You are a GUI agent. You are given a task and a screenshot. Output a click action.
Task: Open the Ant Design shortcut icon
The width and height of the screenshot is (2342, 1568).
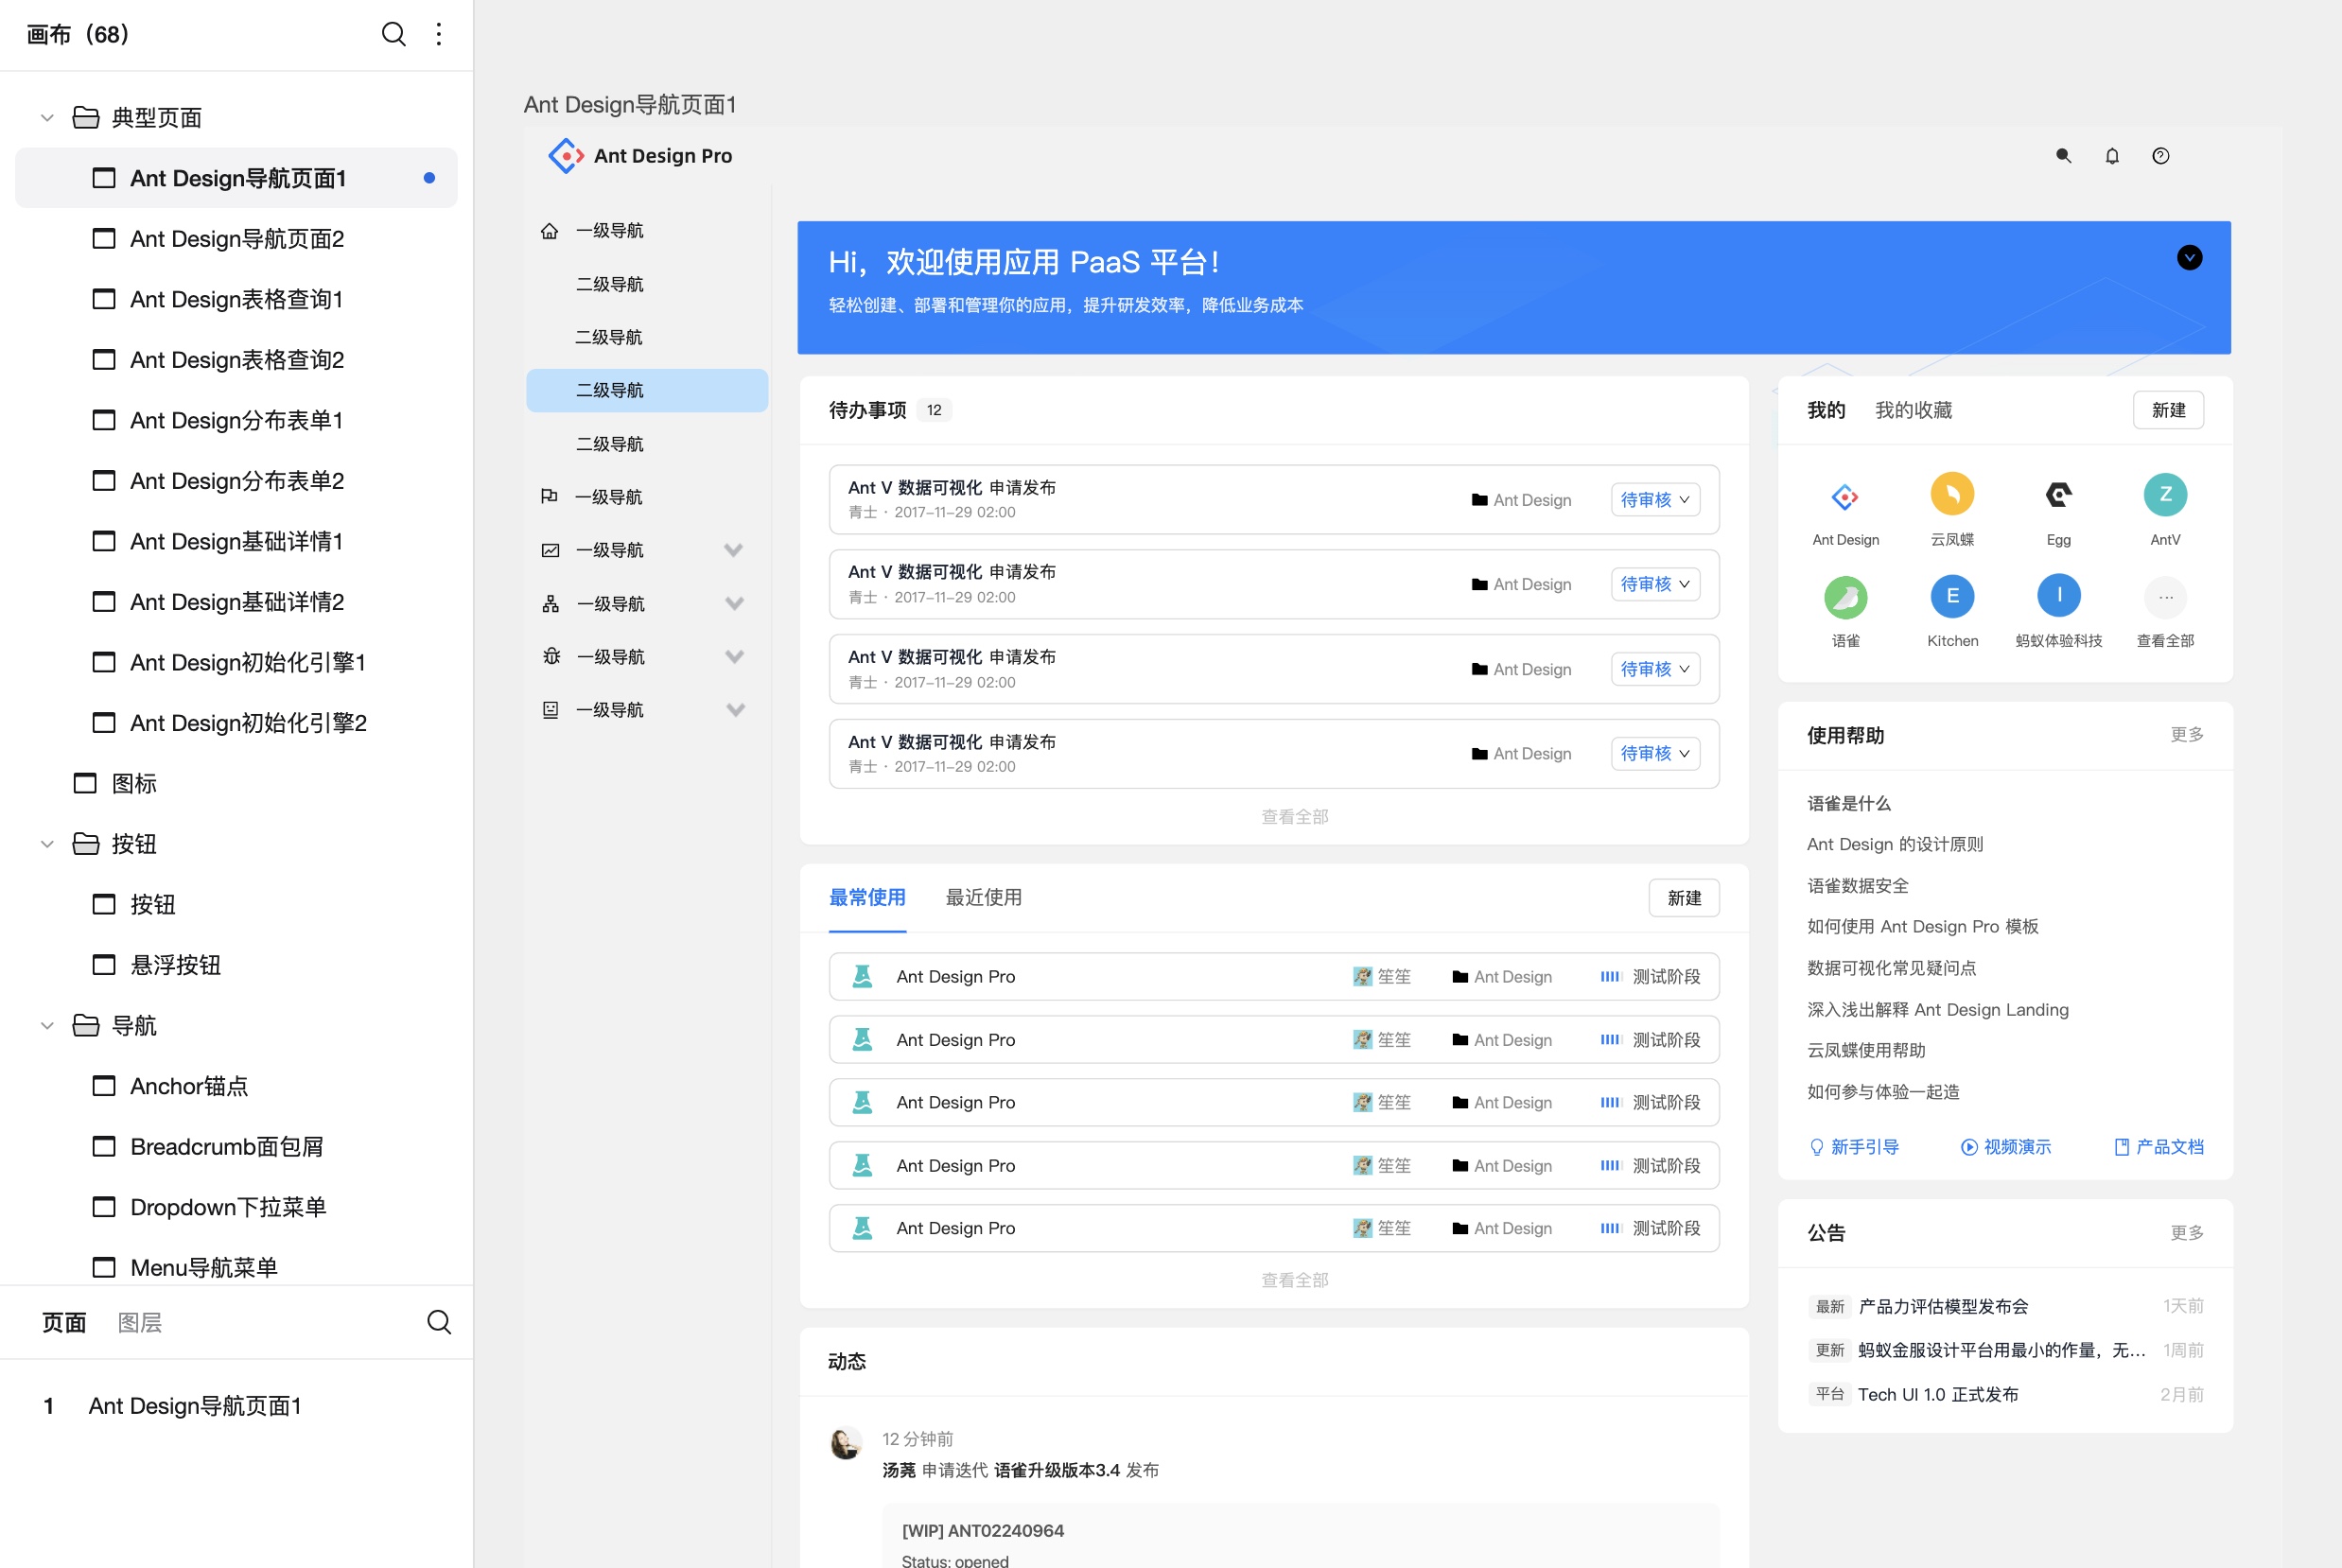(1845, 496)
